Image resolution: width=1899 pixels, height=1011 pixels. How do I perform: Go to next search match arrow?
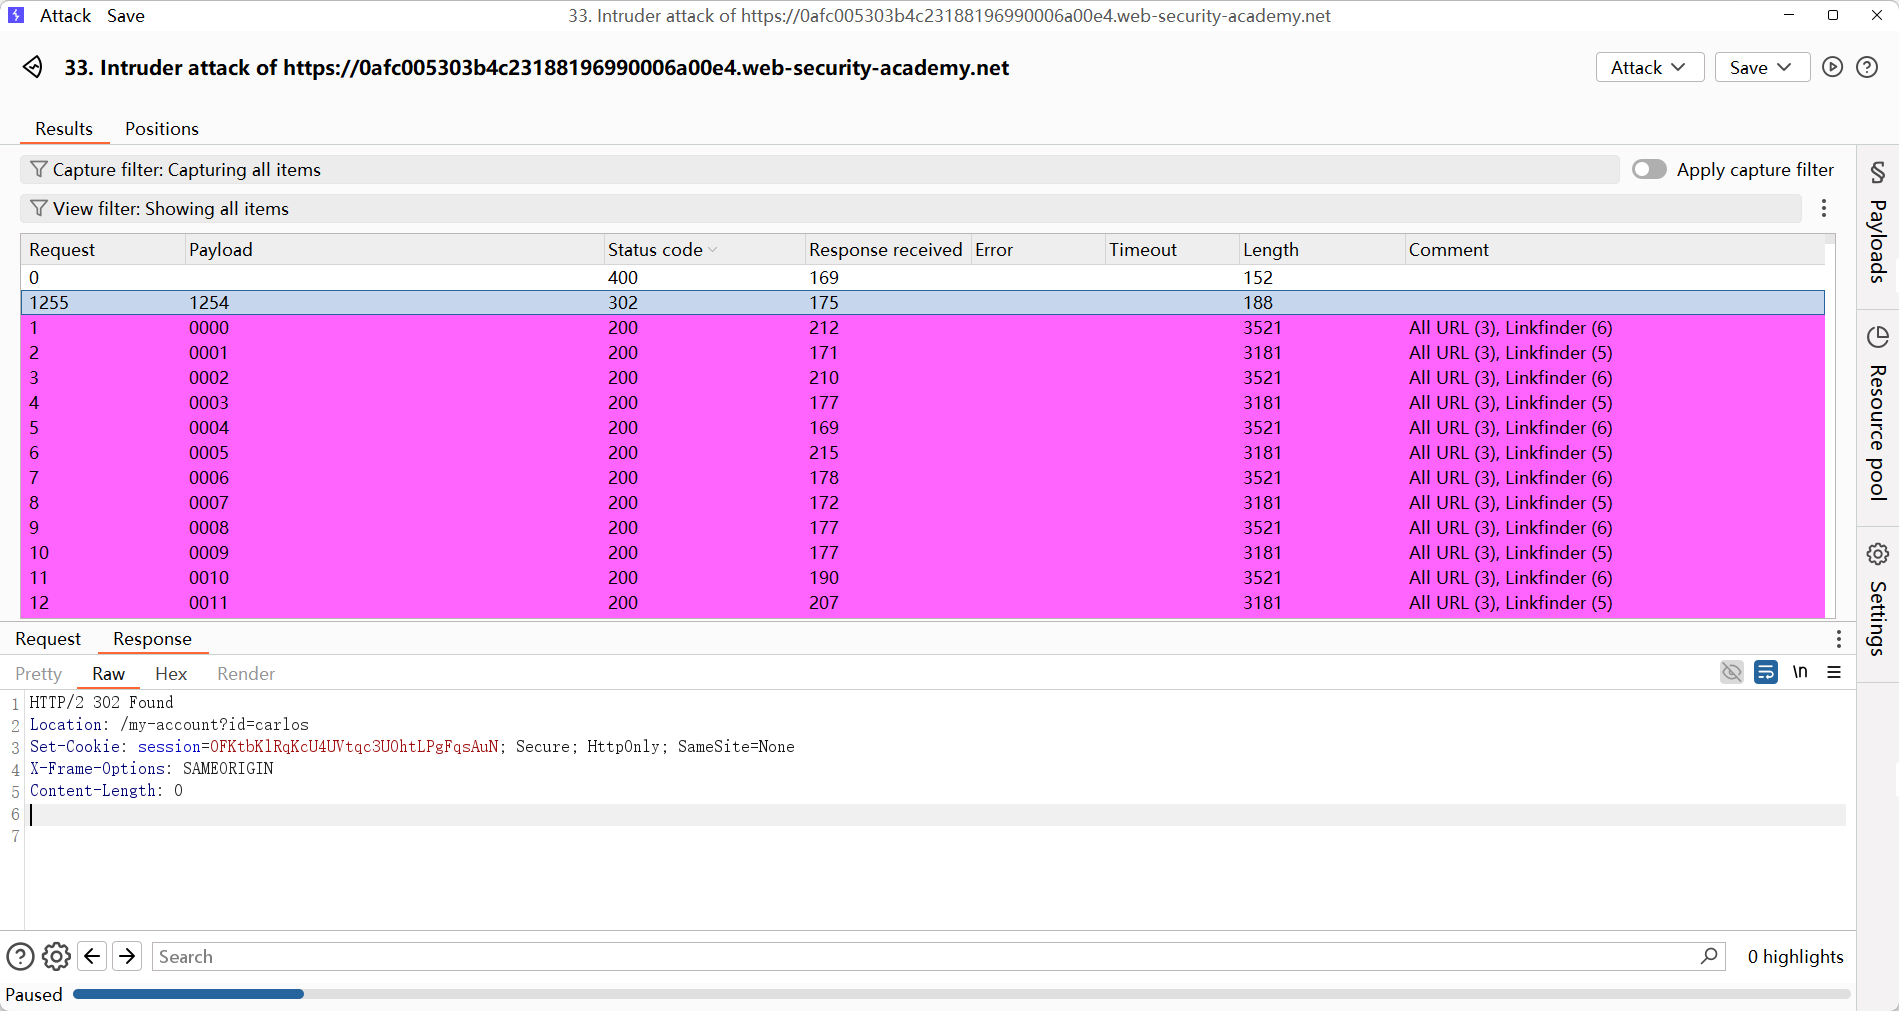point(127,957)
